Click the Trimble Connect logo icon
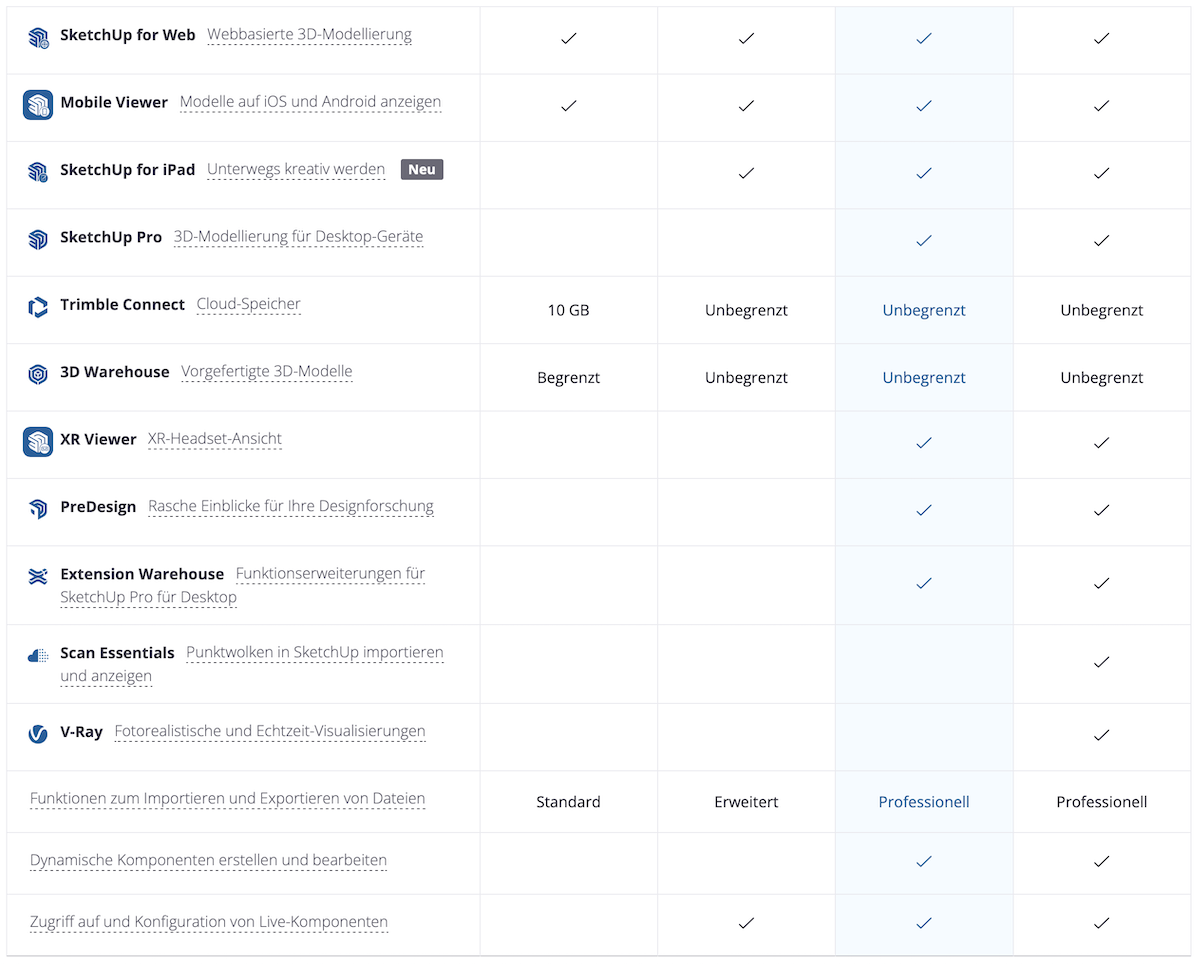 pyautogui.click(x=38, y=307)
